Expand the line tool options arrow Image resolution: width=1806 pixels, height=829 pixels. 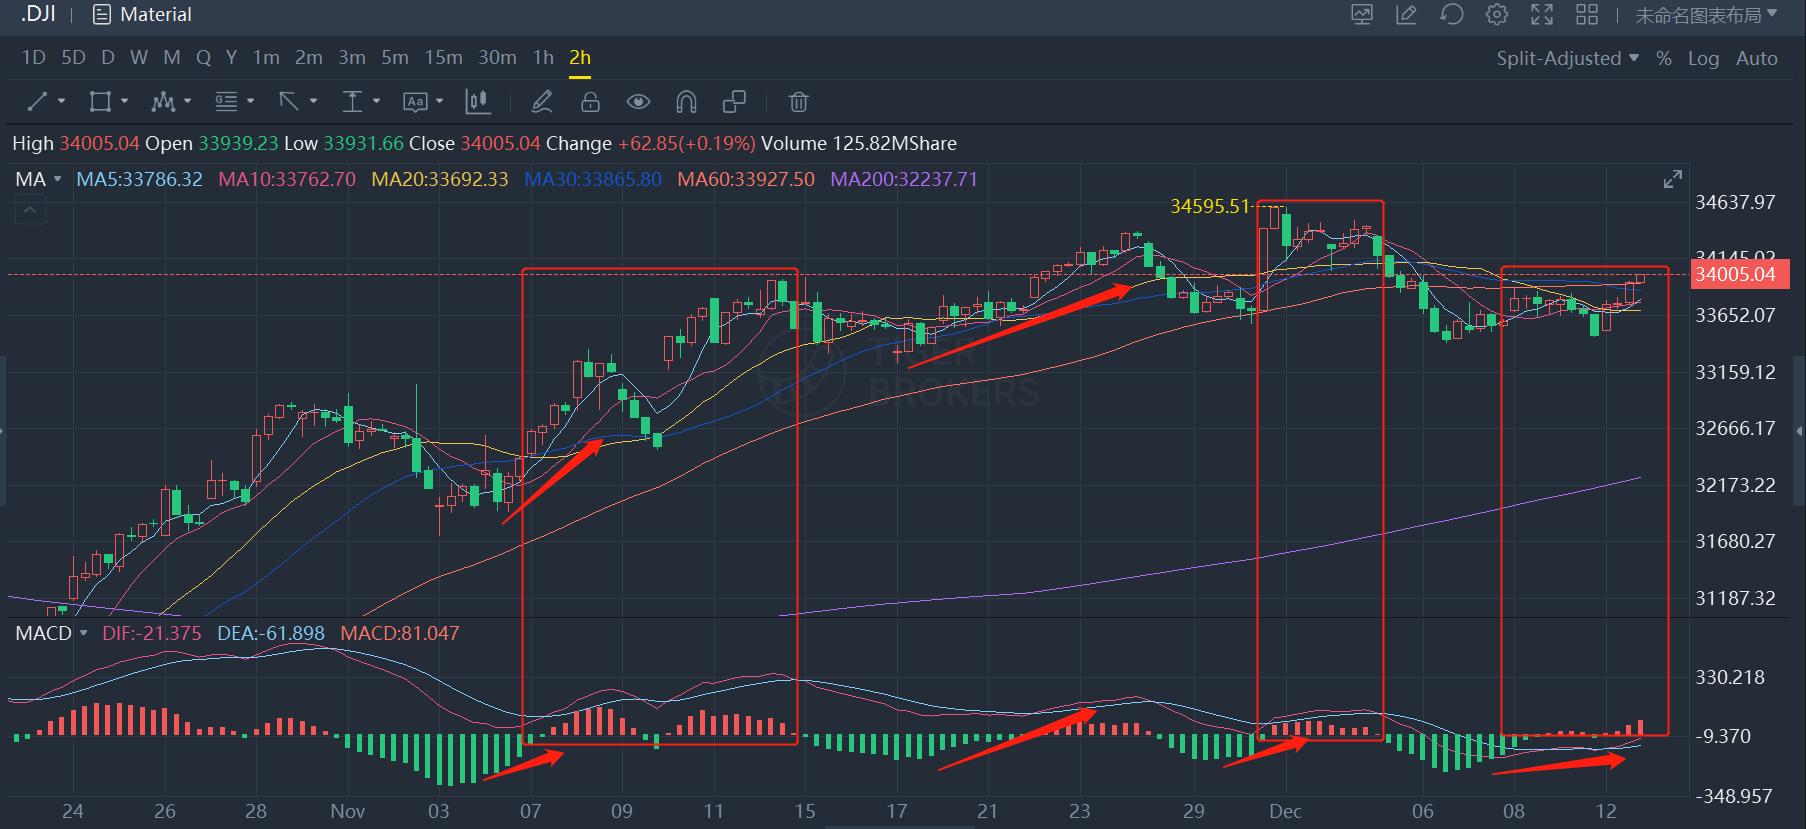click(61, 101)
